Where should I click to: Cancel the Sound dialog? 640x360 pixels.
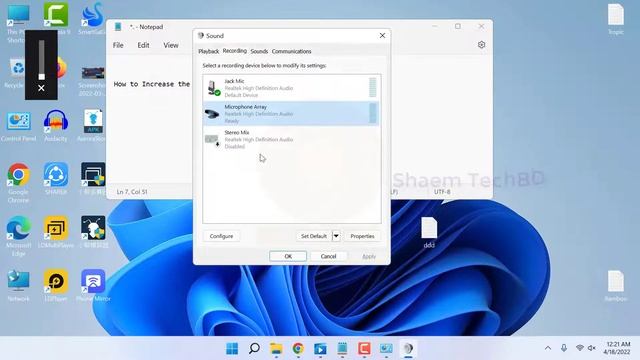tap(328, 256)
